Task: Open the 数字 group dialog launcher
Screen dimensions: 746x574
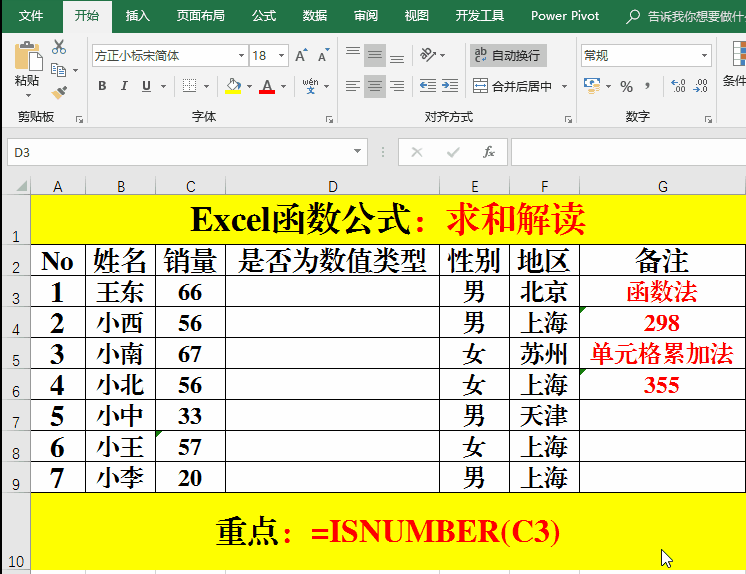Action: (x=708, y=119)
